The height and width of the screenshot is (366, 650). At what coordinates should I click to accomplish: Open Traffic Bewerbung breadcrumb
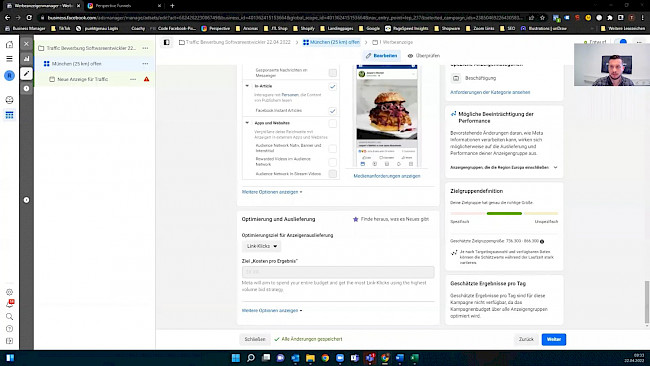click(x=235, y=42)
